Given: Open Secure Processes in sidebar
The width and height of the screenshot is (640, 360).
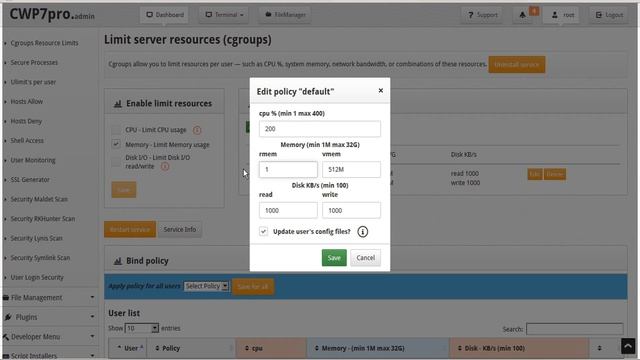Looking at the screenshot, I should [34, 62].
